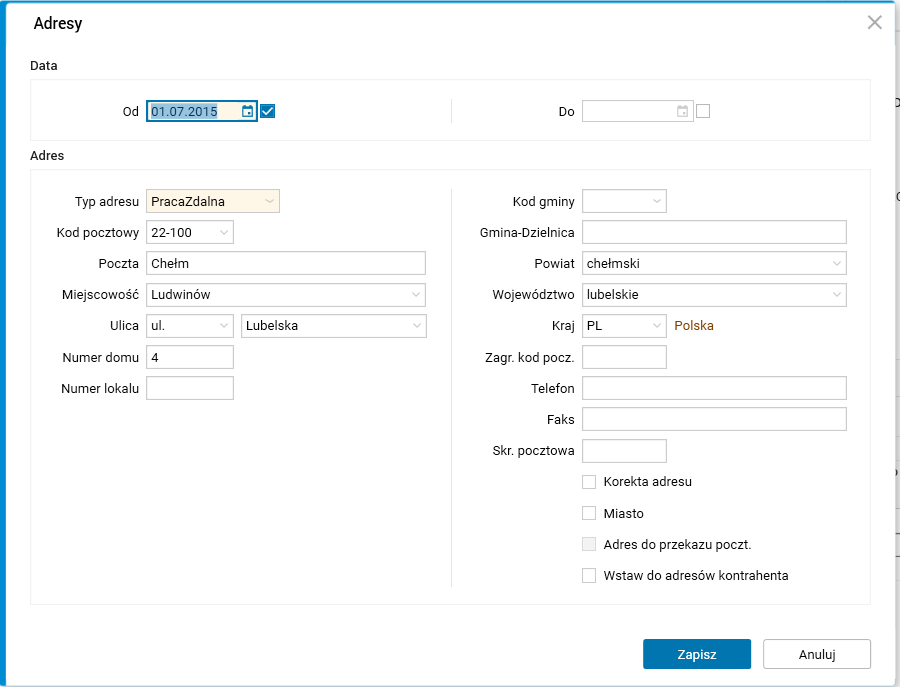Open the Kod pocztowy dropdown list
900x687 pixels.
coord(223,233)
